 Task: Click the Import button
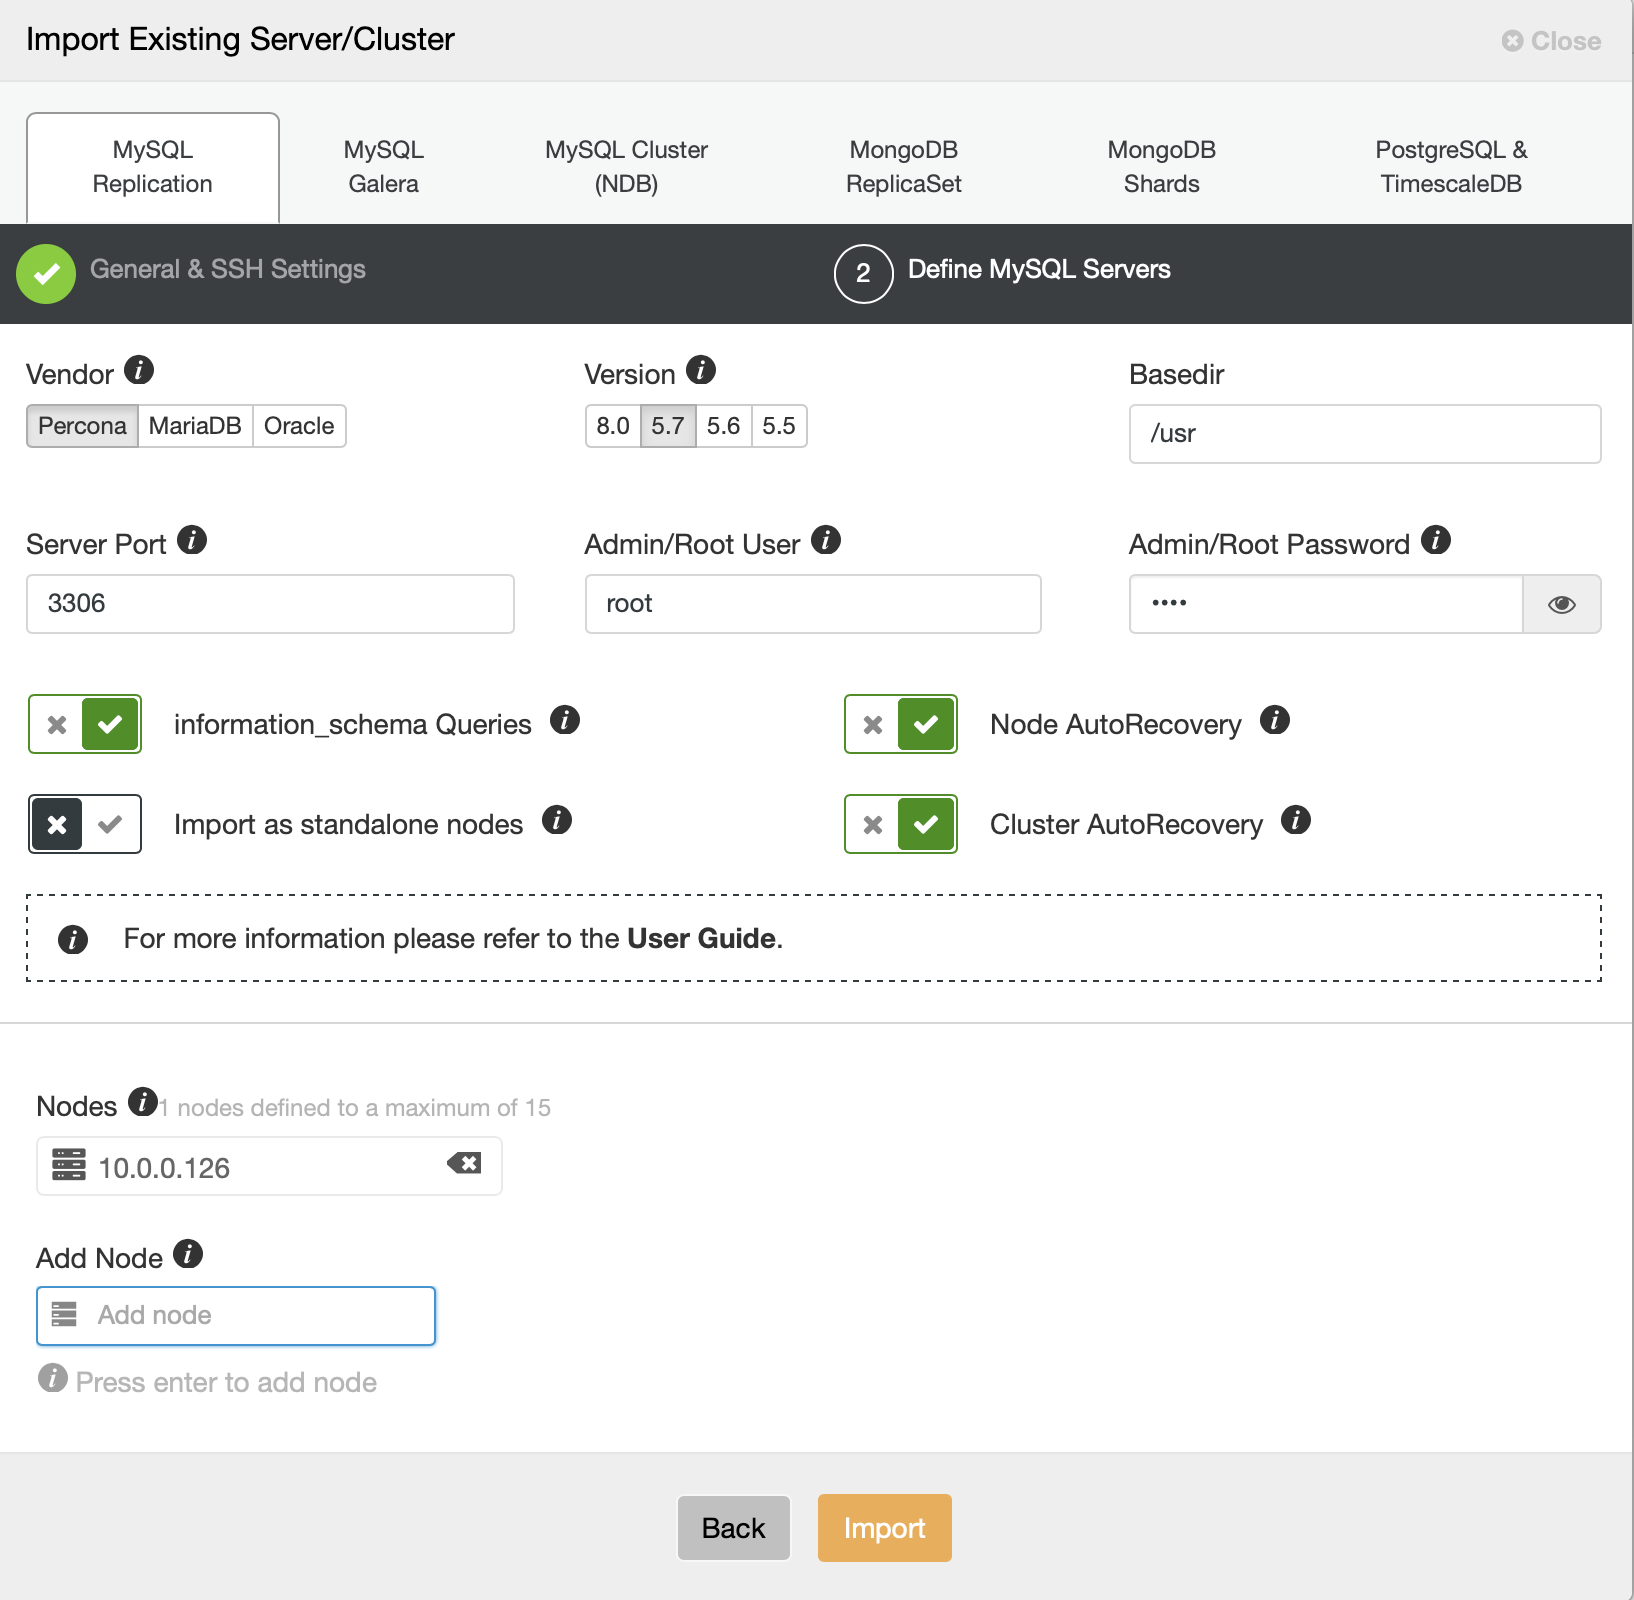tap(885, 1528)
